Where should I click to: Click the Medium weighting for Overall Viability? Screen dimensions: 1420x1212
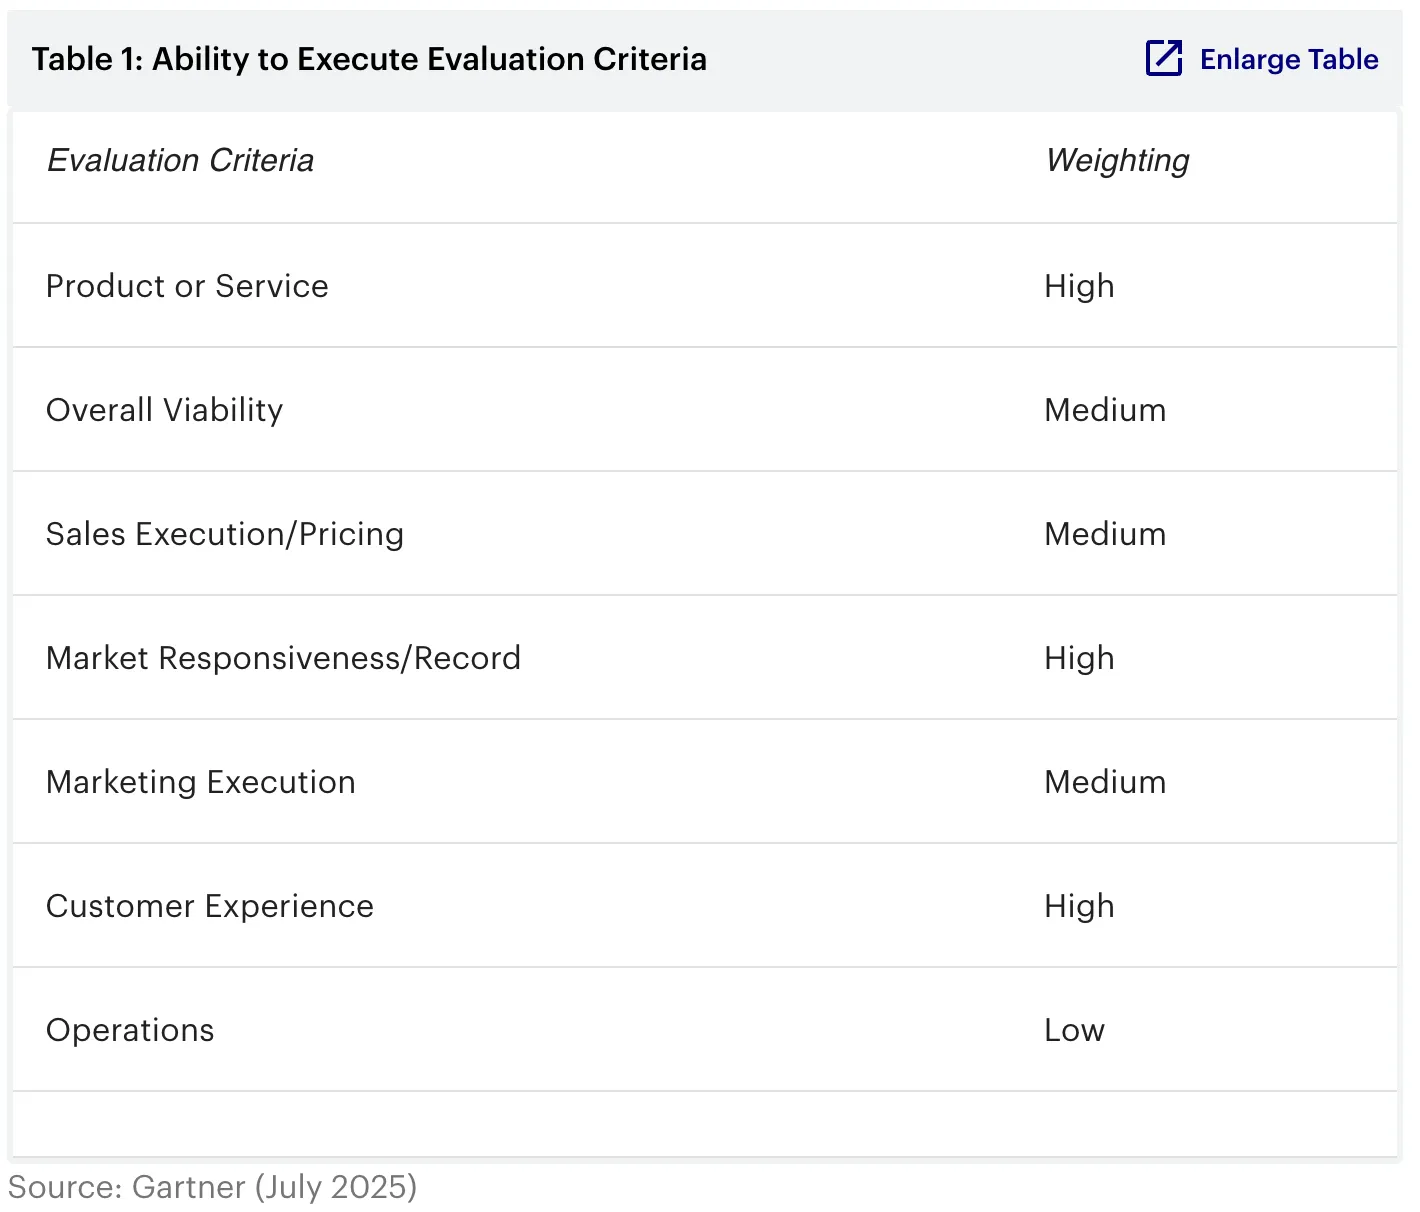[x=1105, y=411]
